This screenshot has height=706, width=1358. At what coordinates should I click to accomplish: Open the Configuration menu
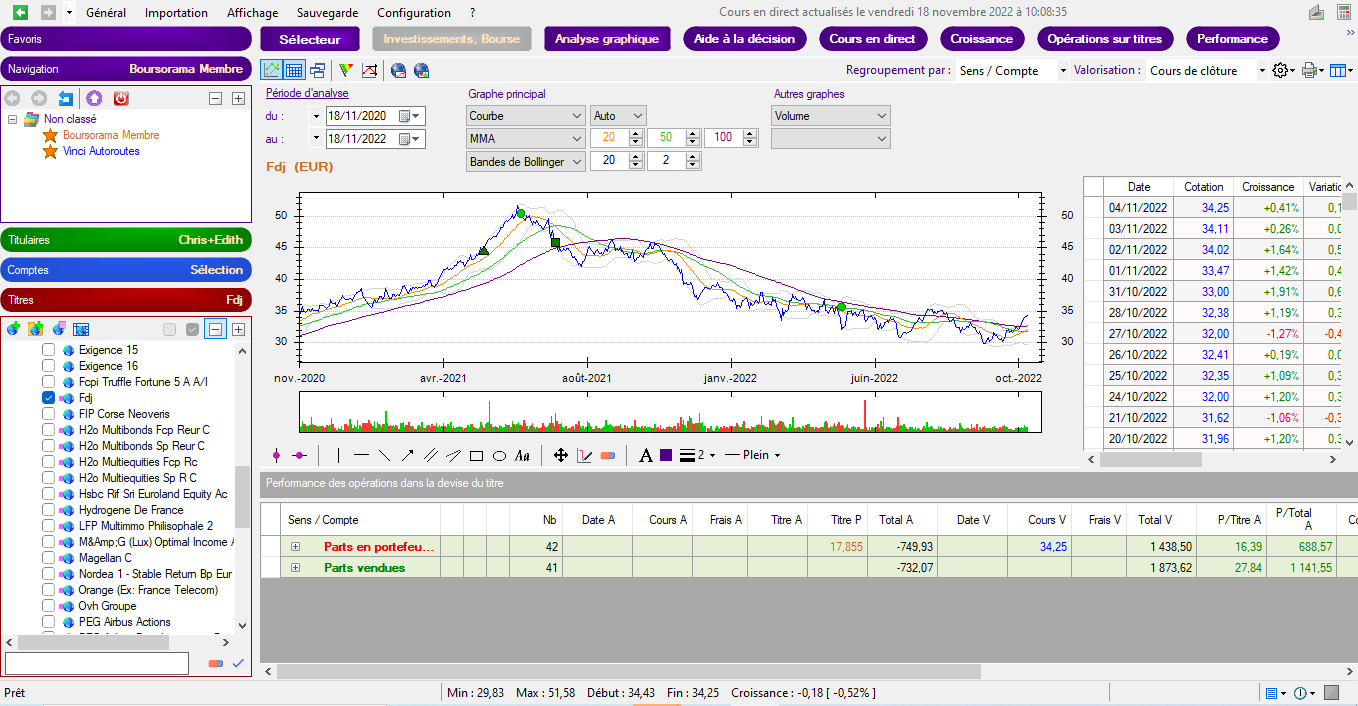[x=413, y=13]
